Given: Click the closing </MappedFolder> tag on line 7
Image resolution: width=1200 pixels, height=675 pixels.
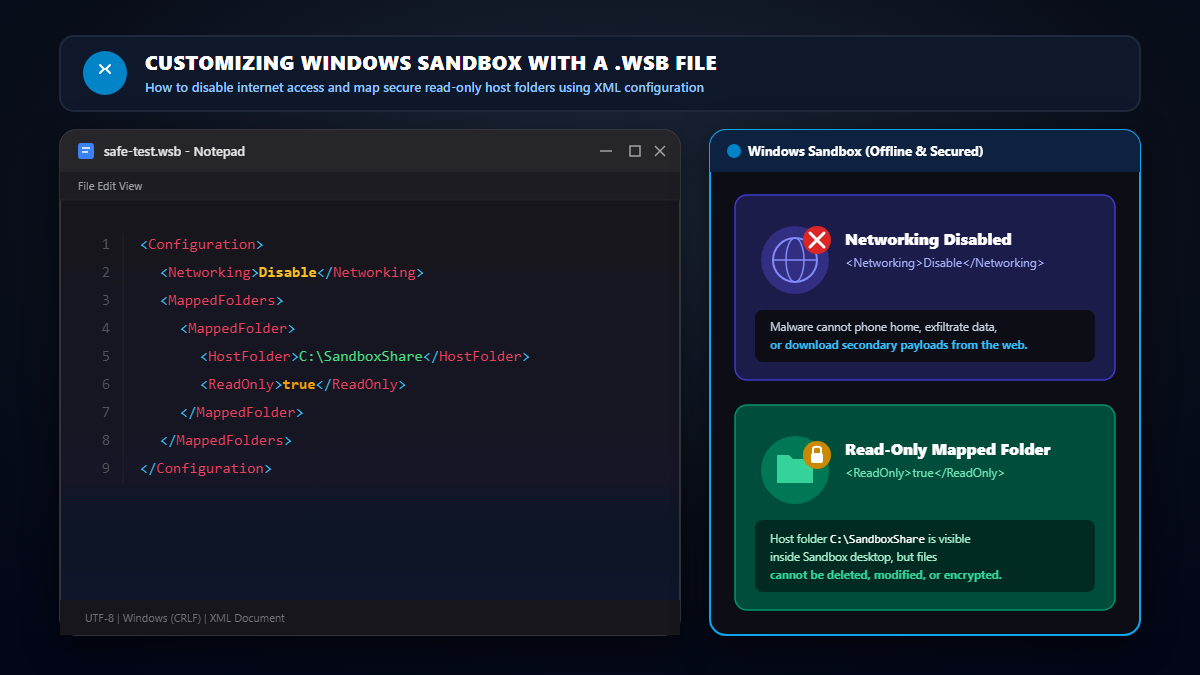Looking at the screenshot, I should pyautogui.click(x=242, y=412).
